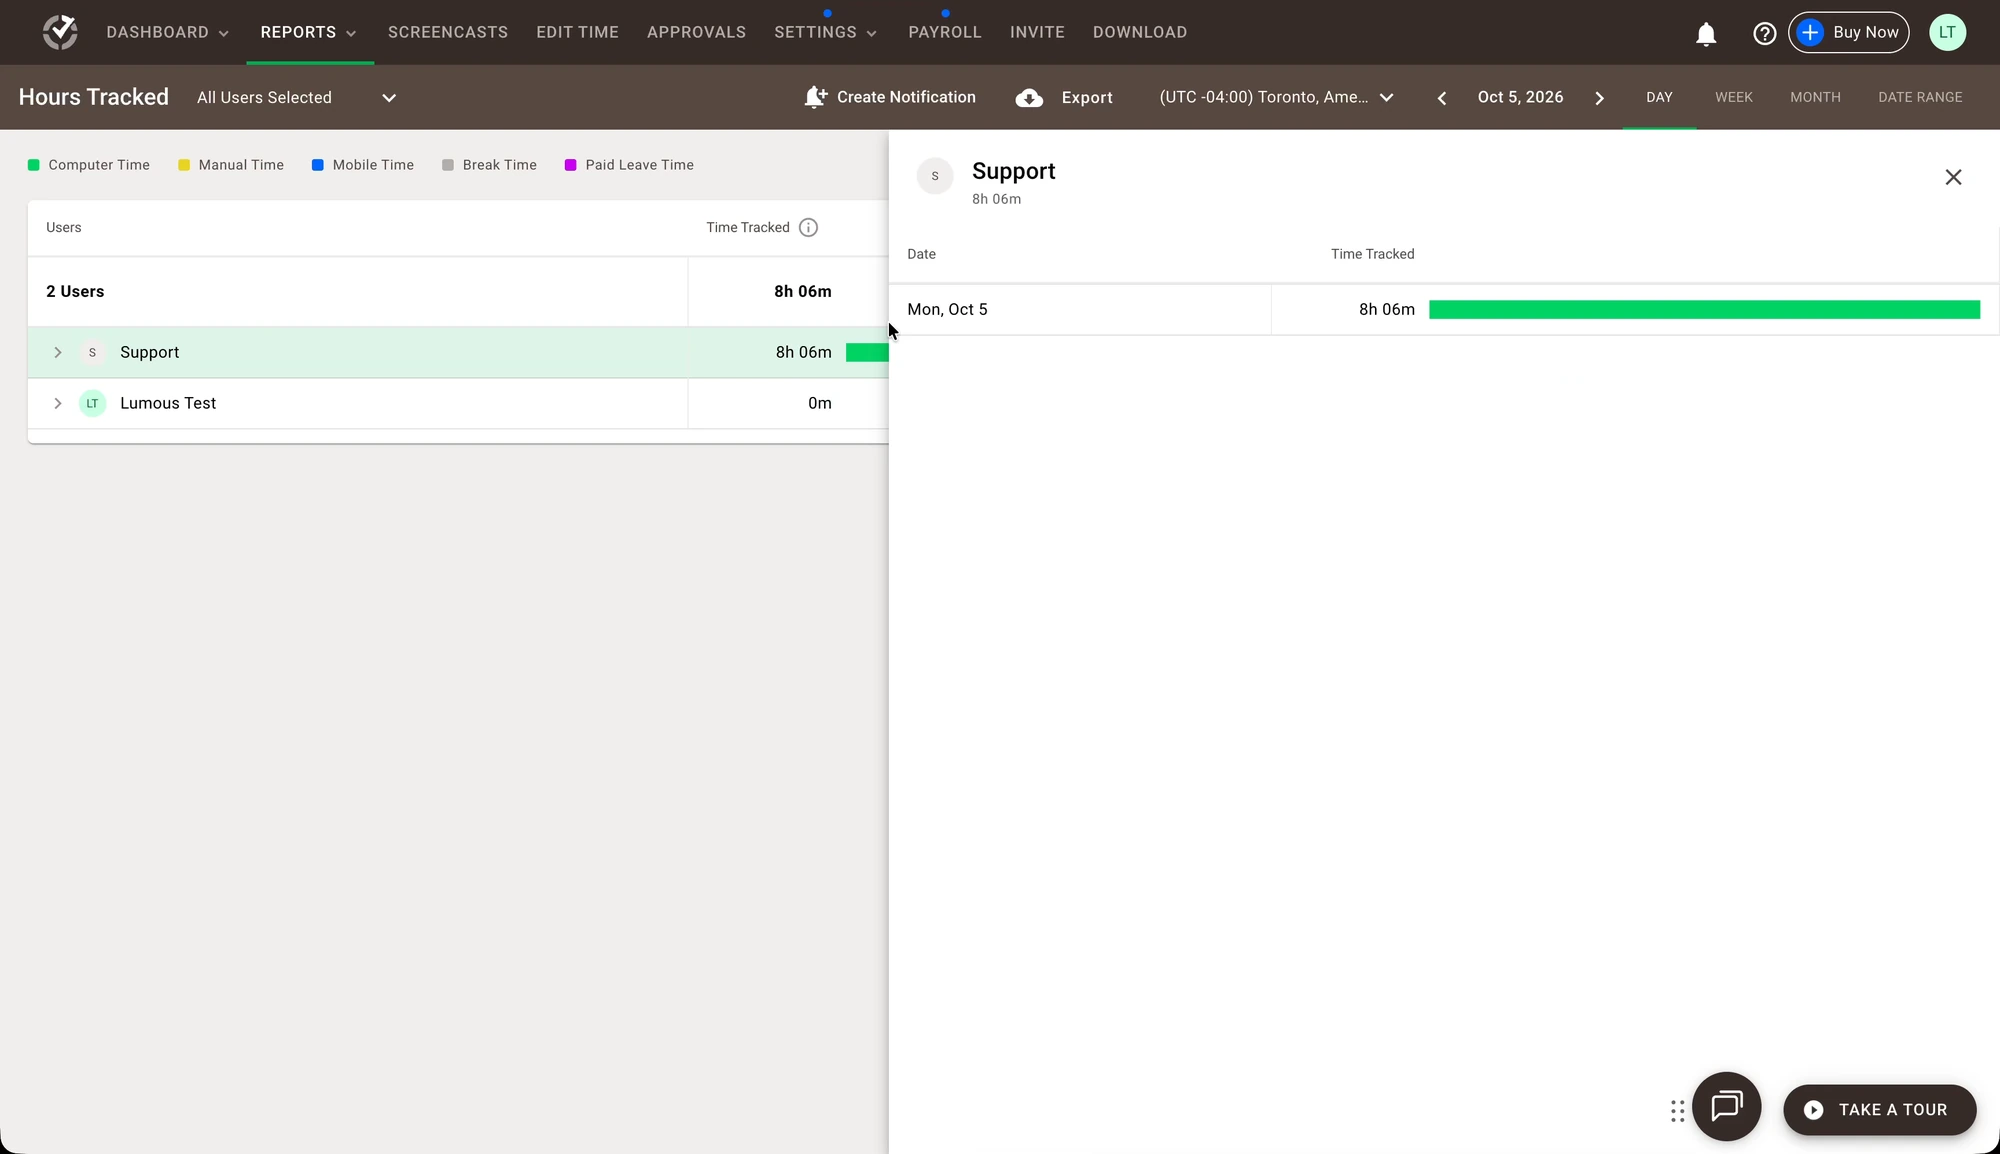This screenshot has width=2000, height=1154.
Task: Click the drag handle dots beside chat
Action: point(1677,1110)
